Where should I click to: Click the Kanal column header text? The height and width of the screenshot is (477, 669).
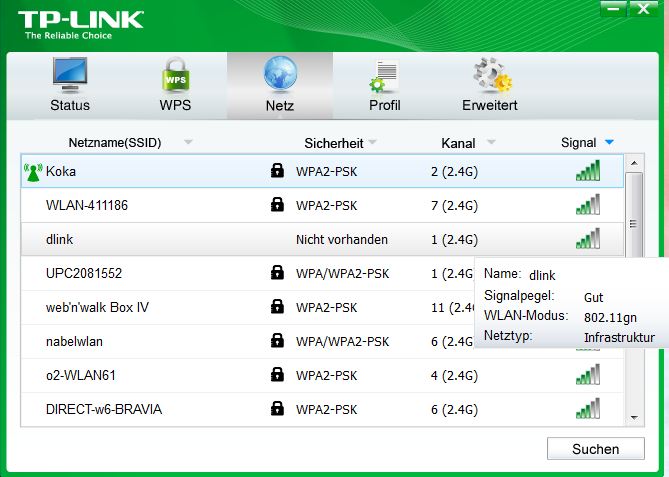tap(458, 143)
